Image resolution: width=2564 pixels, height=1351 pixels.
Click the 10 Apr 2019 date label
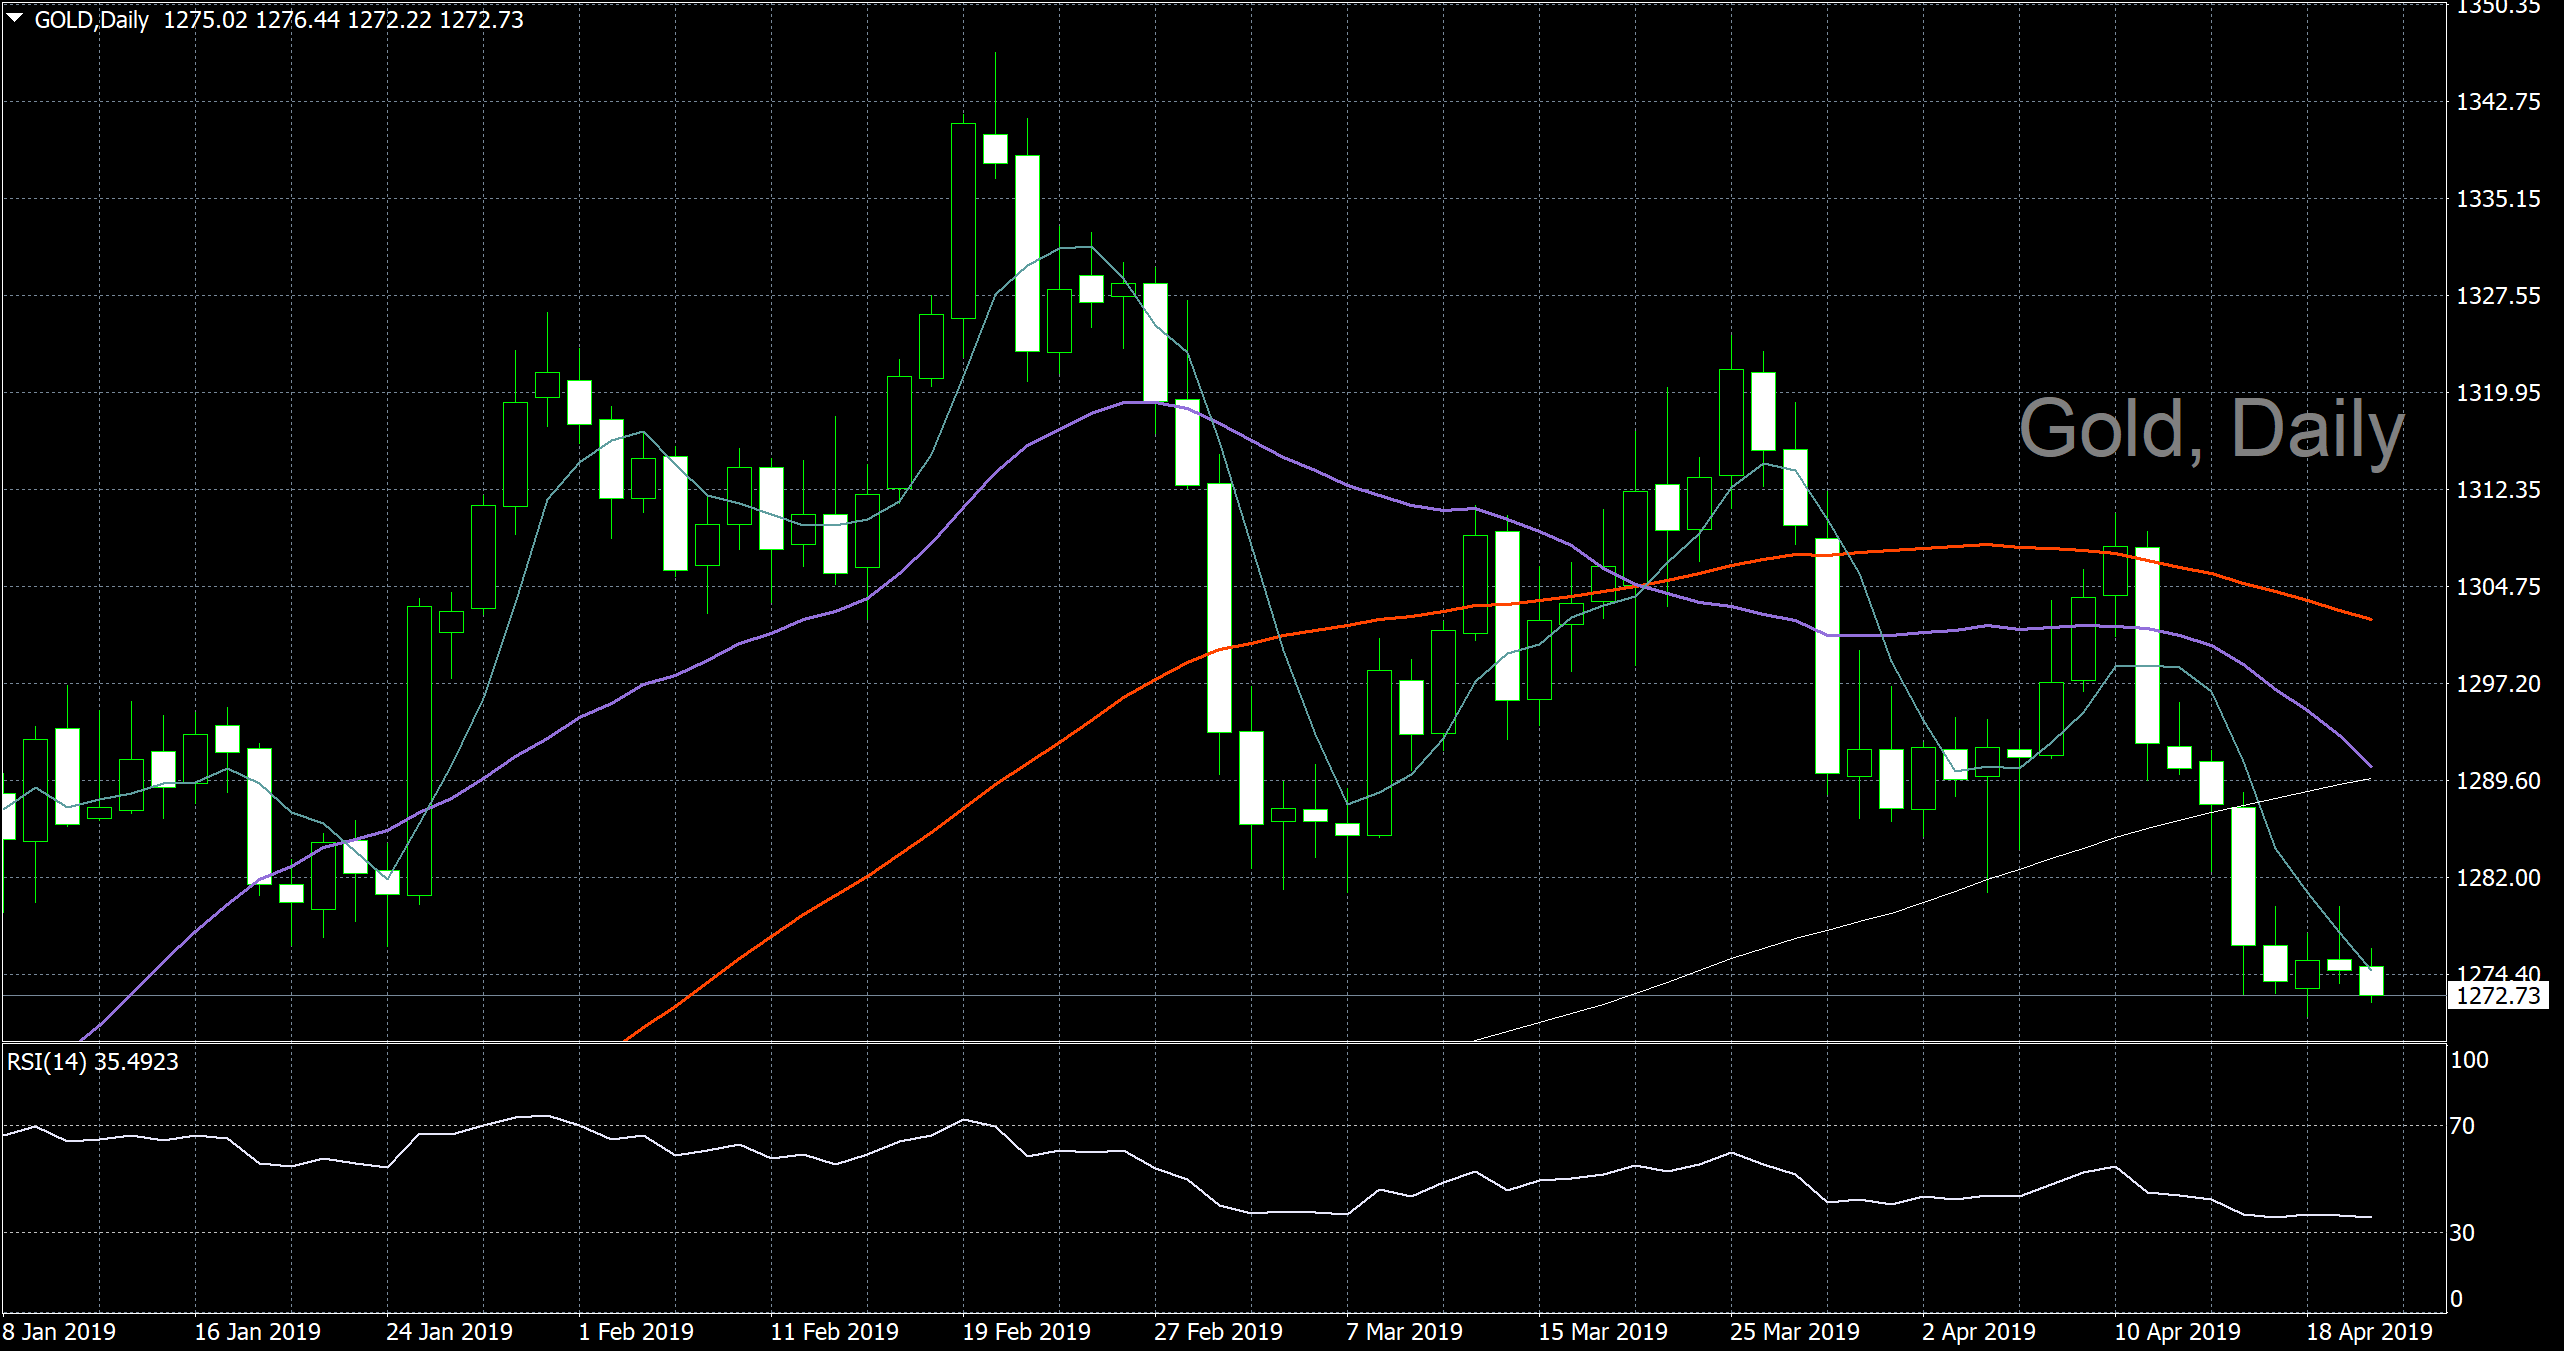click(x=2177, y=1332)
